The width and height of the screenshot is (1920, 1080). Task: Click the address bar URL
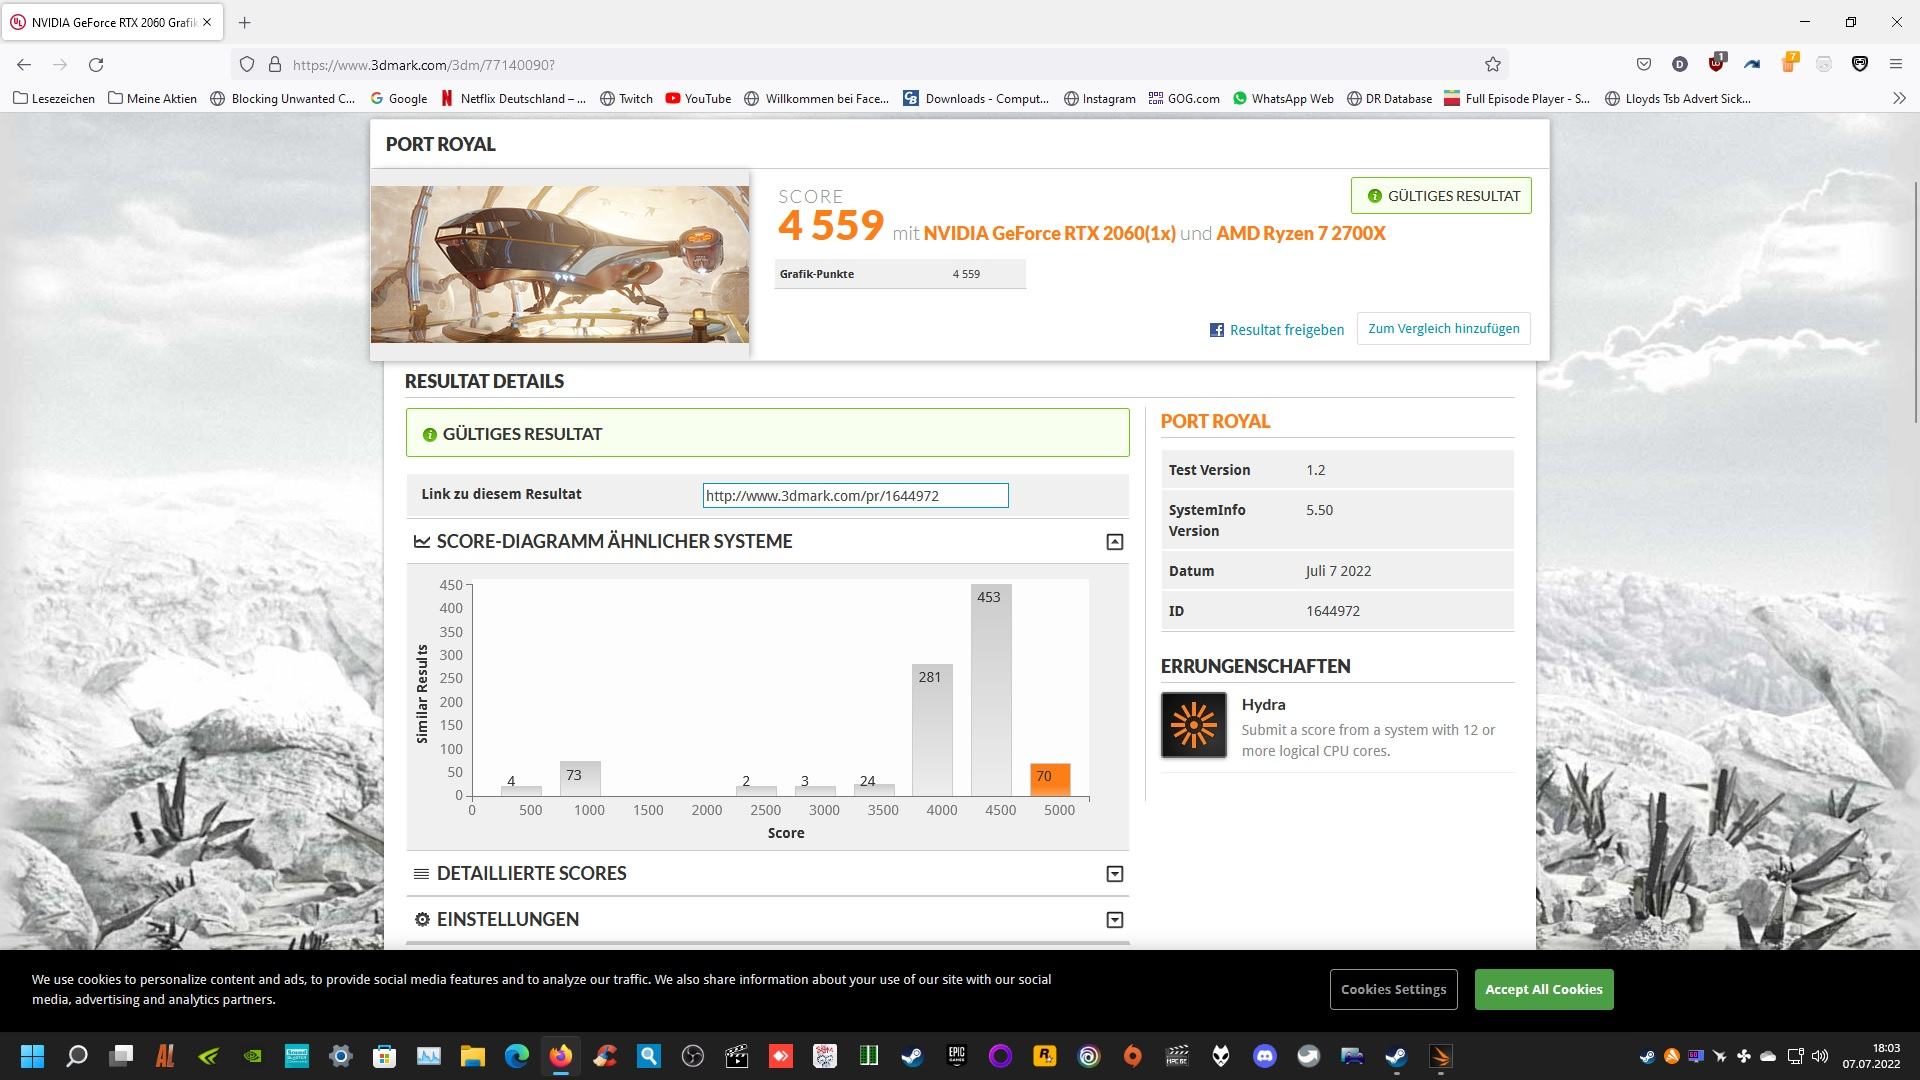(423, 65)
